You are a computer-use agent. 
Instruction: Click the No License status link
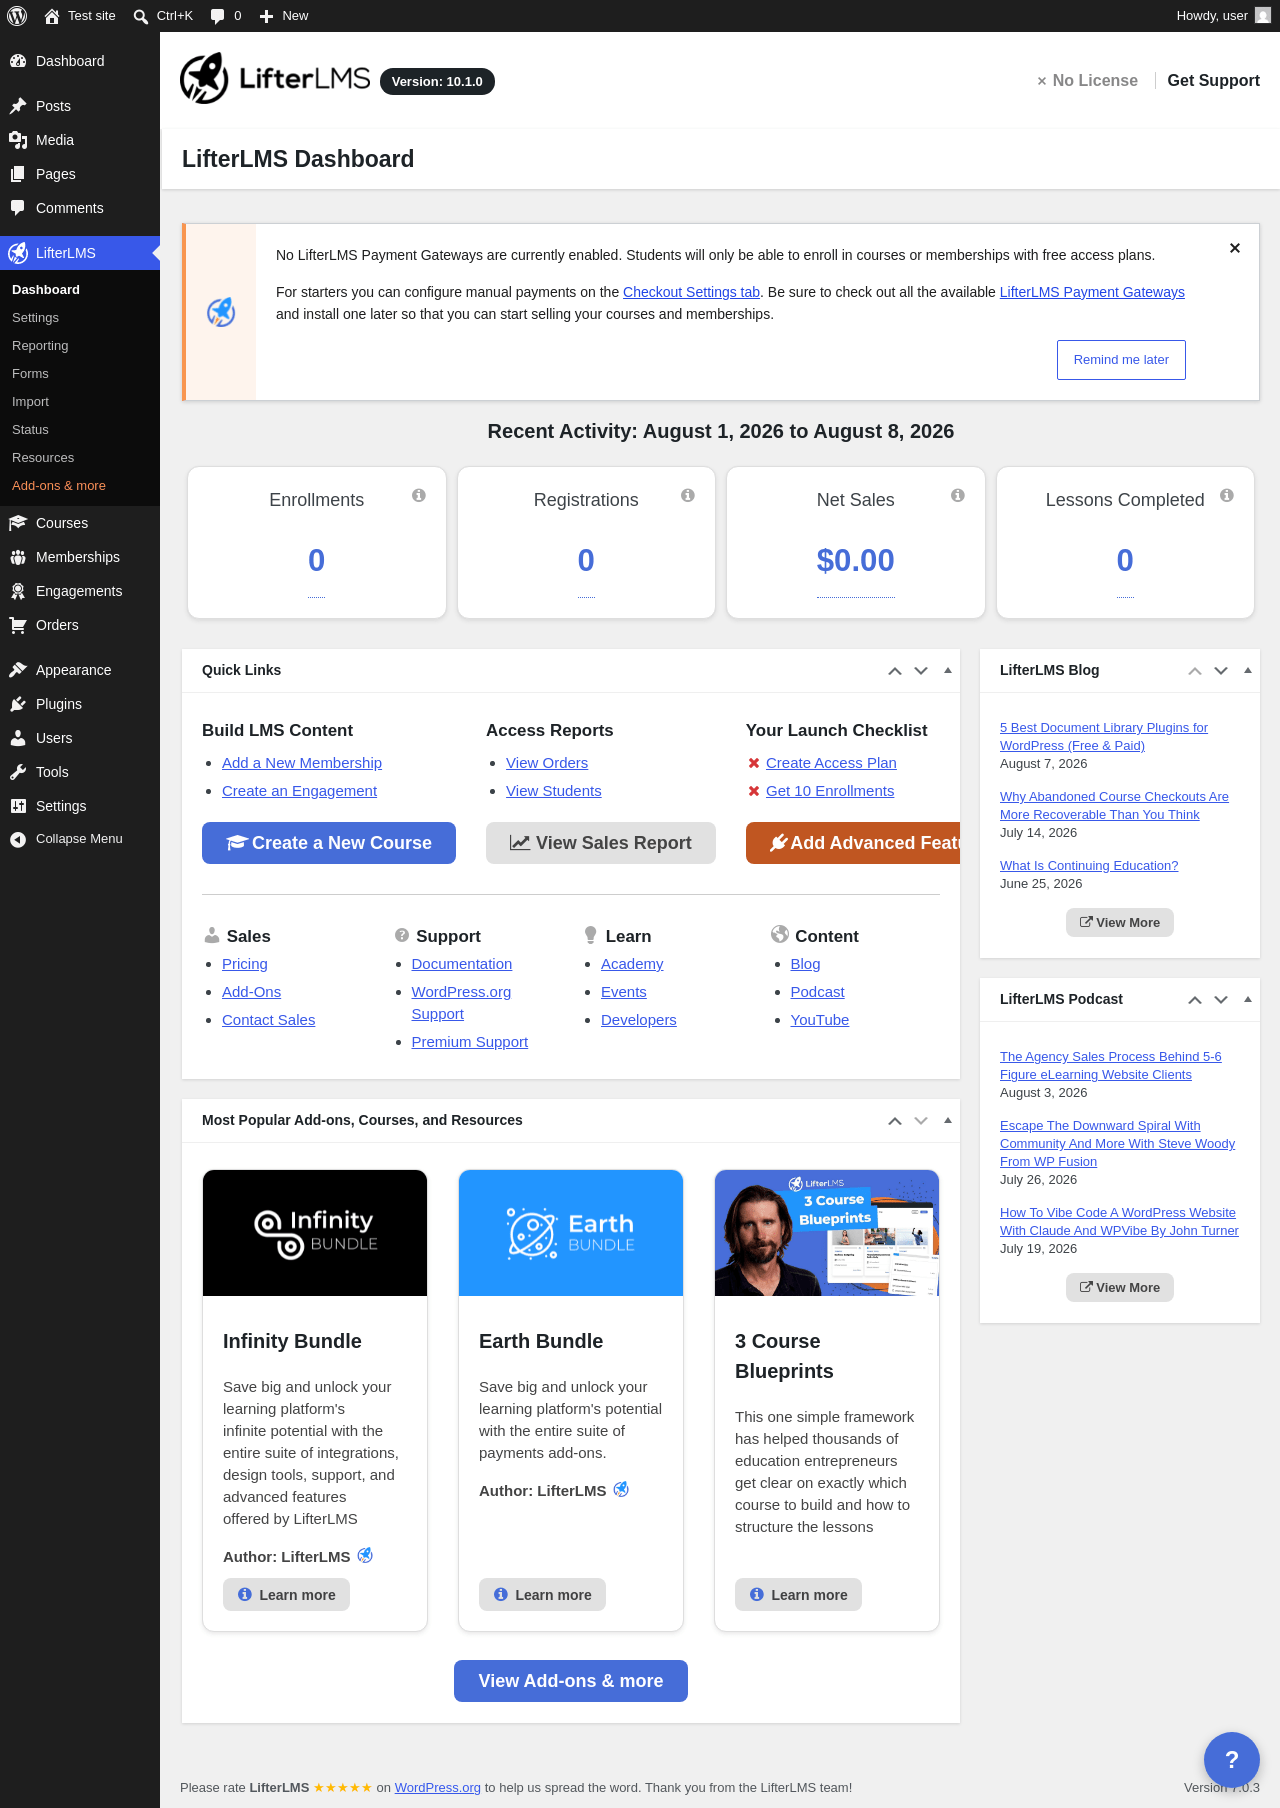pyautogui.click(x=1087, y=81)
